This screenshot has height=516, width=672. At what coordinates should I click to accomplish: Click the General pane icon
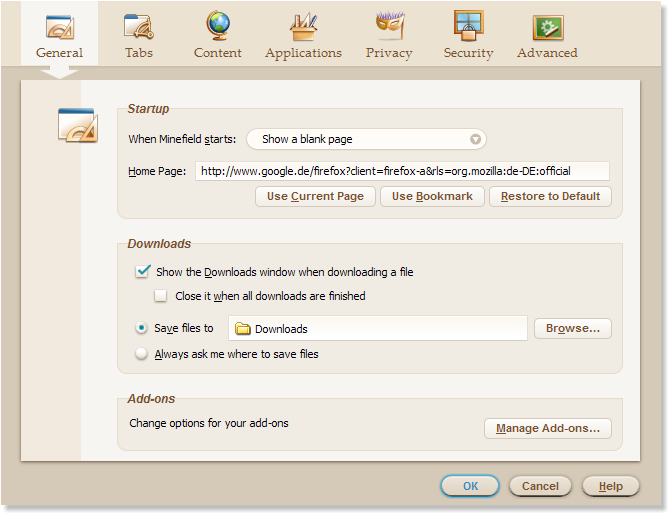pos(60,27)
